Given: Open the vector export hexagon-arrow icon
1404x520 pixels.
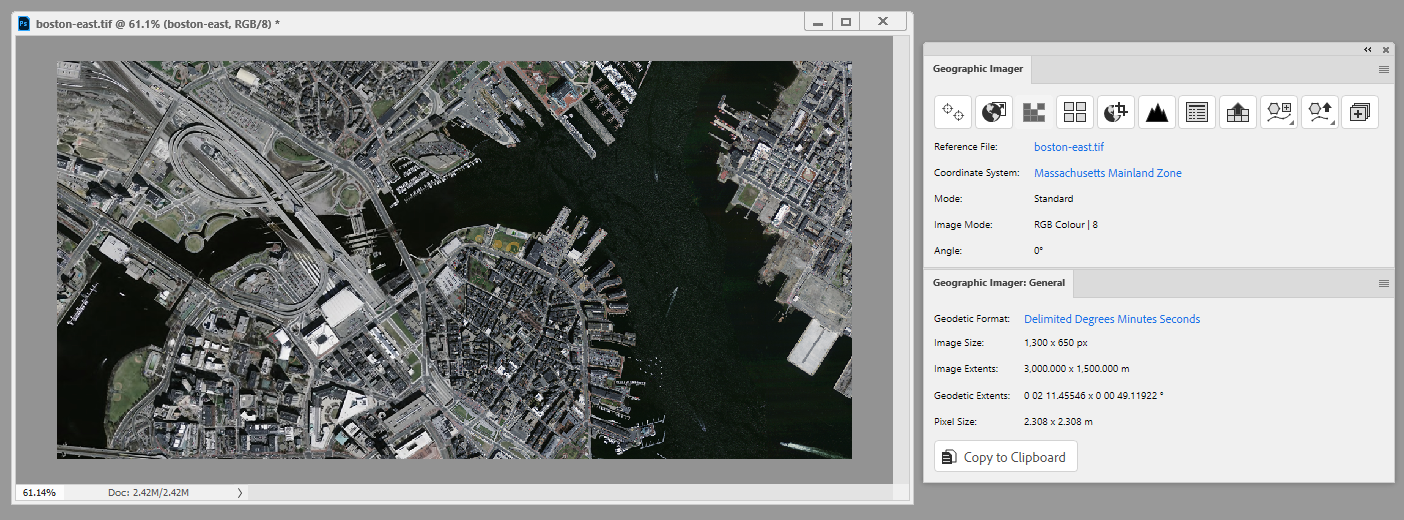Looking at the screenshot, I should (x=1320, y=112).
